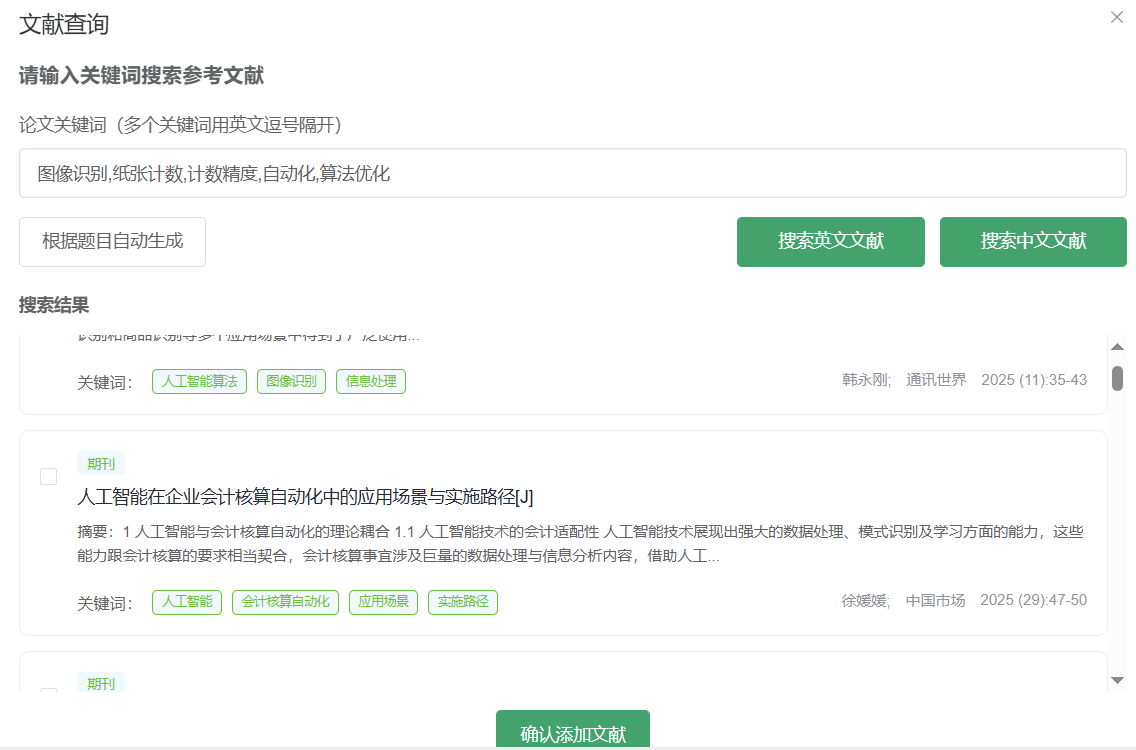The image size is (1136, 750).
Task: Open the 人工智能在企业会计核算自动化中的应用场景与实施路径 article title
Action: [305, 496]
